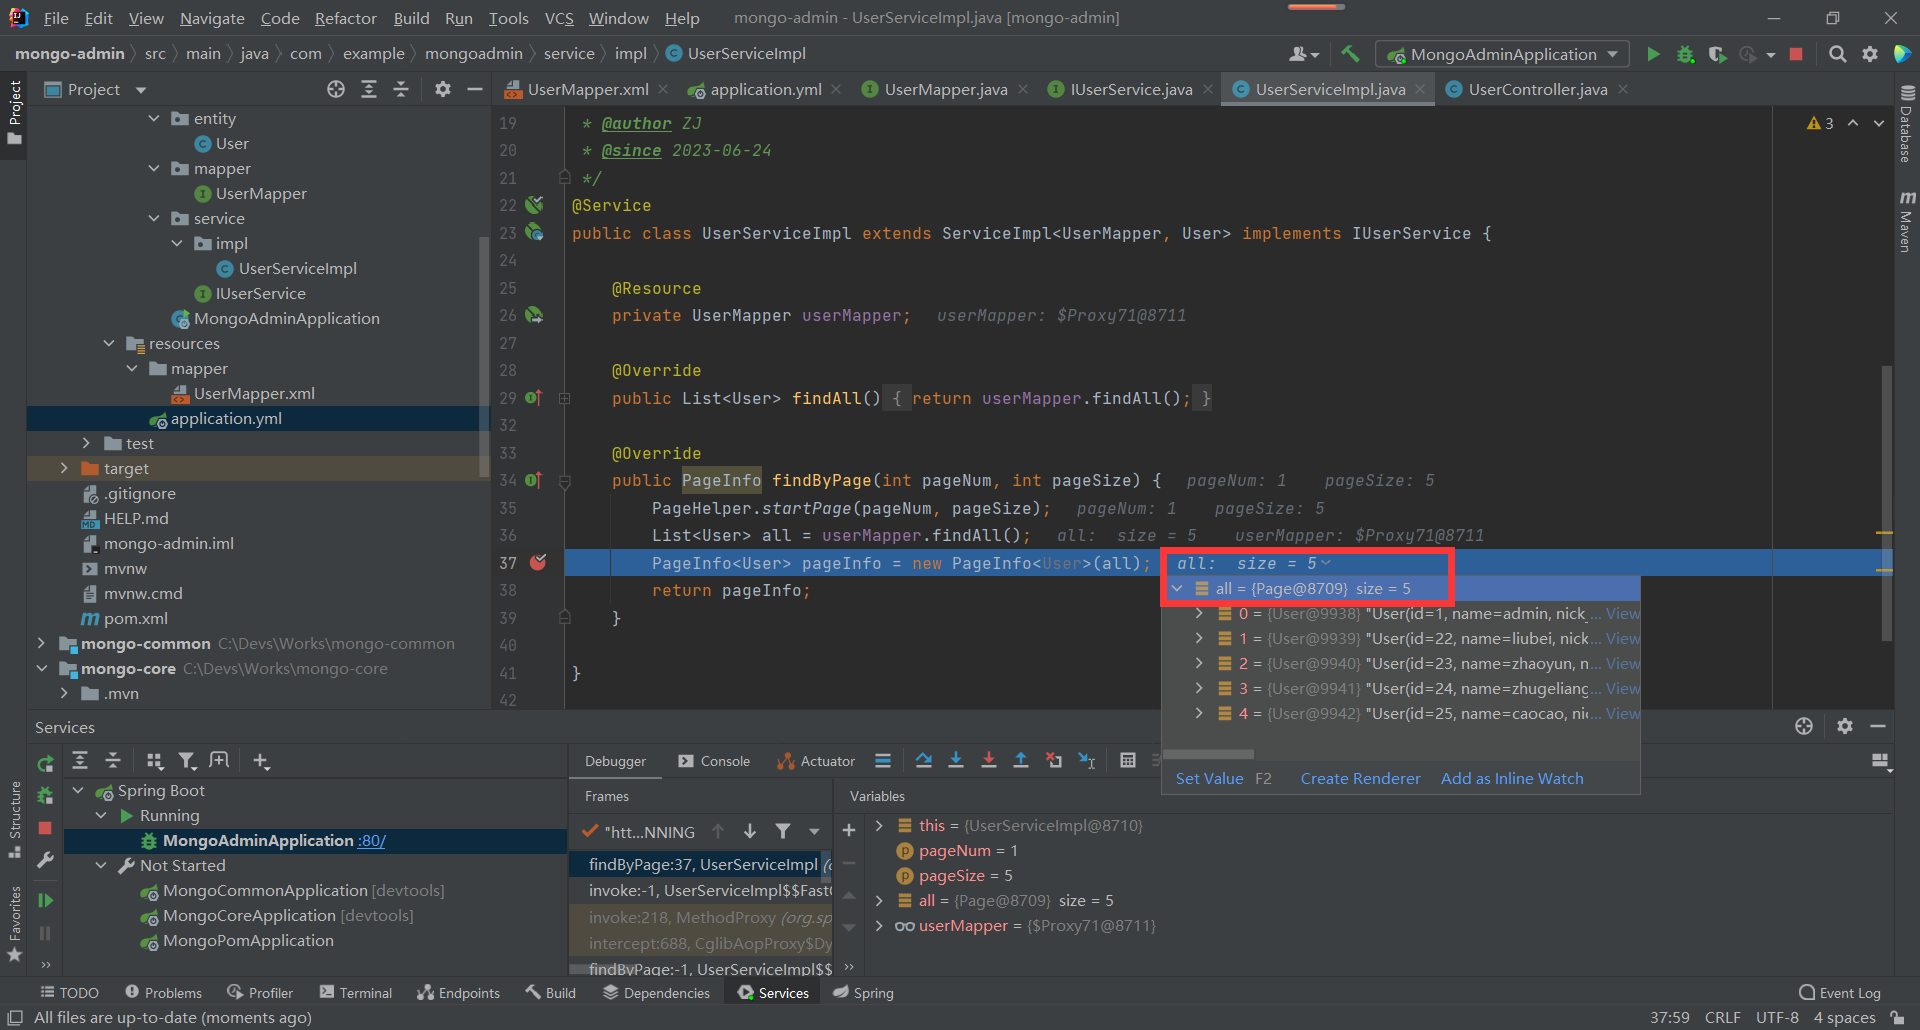Open the Refactor menu

(x=345, y=18)
